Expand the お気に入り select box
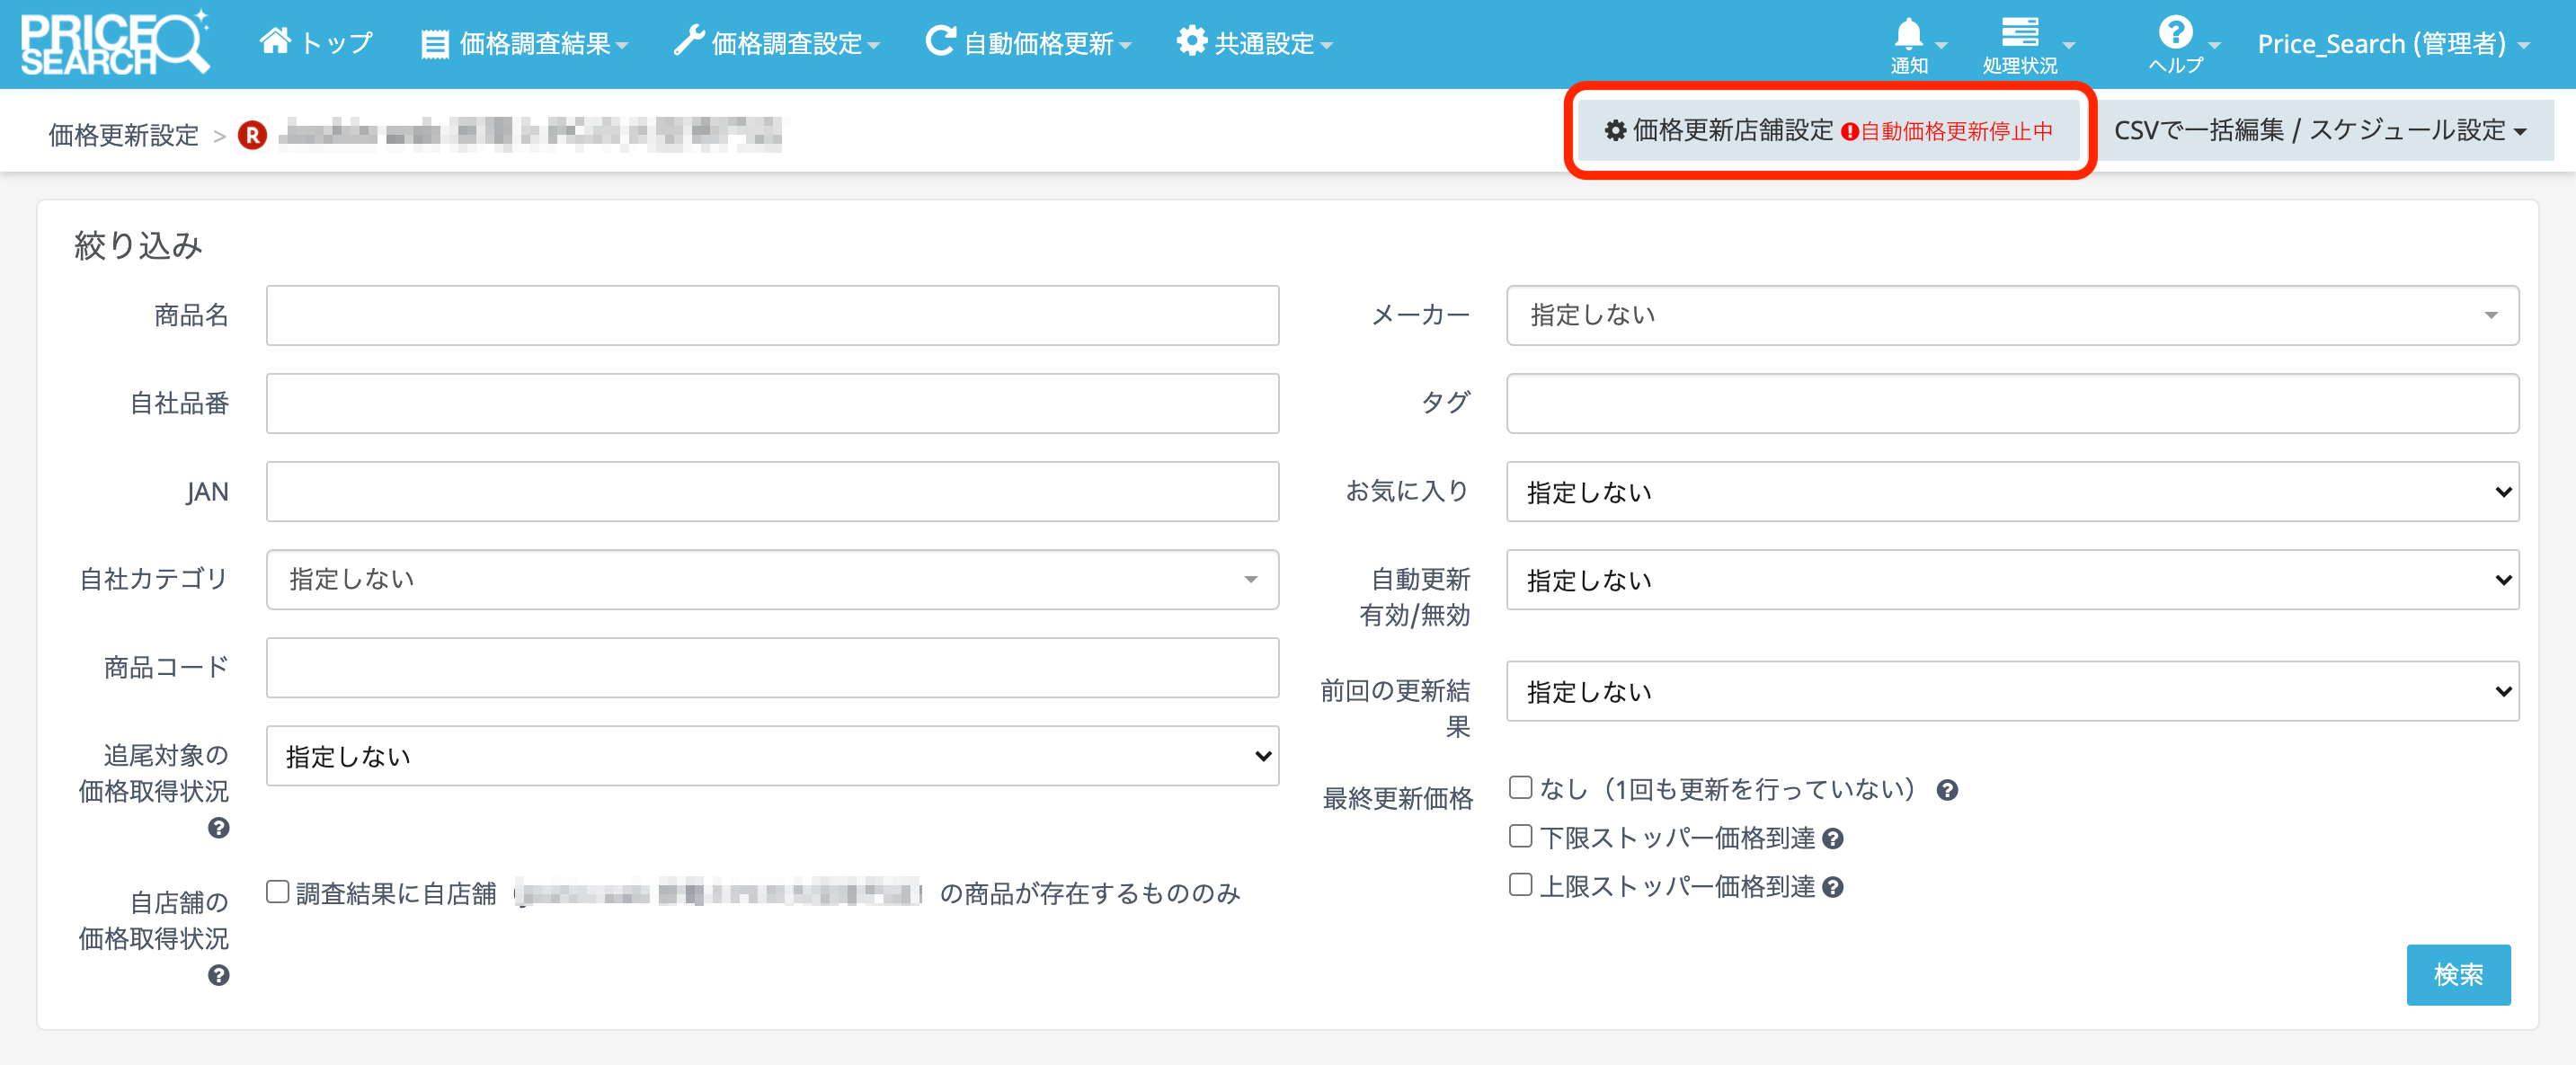Image resolution: width=2576 pixels, height=1065 pixels. (x=2011, y=492)
